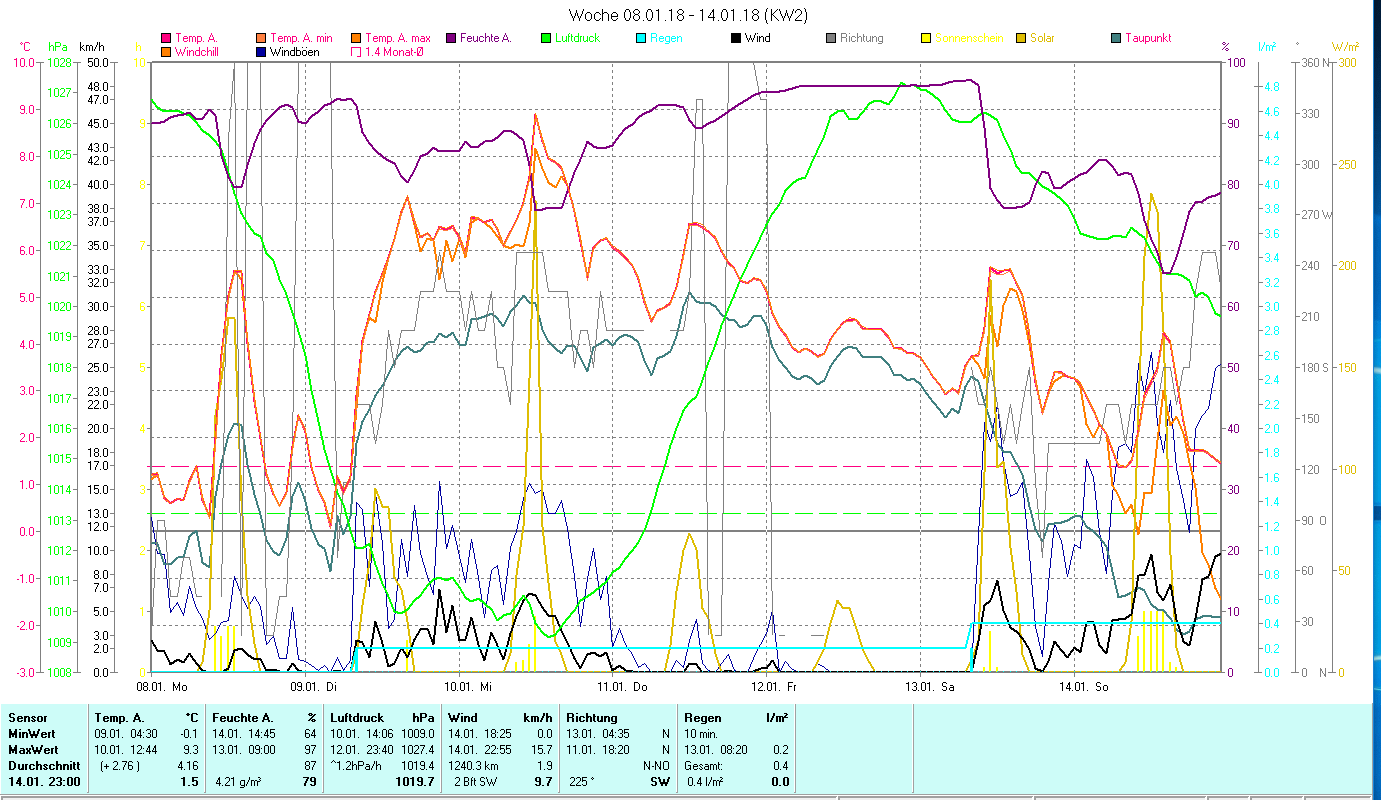
Task: Select the '14.01. So' date label
Action: coord(1083,687)
